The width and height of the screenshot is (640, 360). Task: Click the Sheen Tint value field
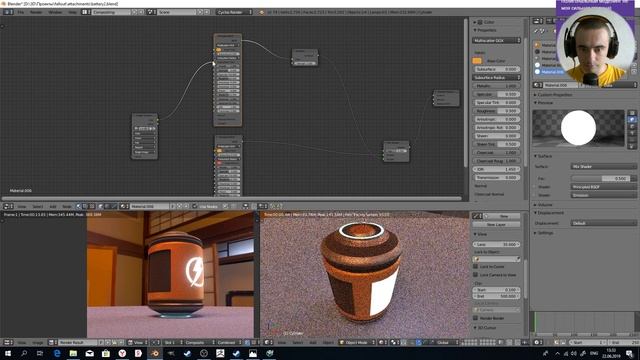pyautogui.click(x=496, y=144)
